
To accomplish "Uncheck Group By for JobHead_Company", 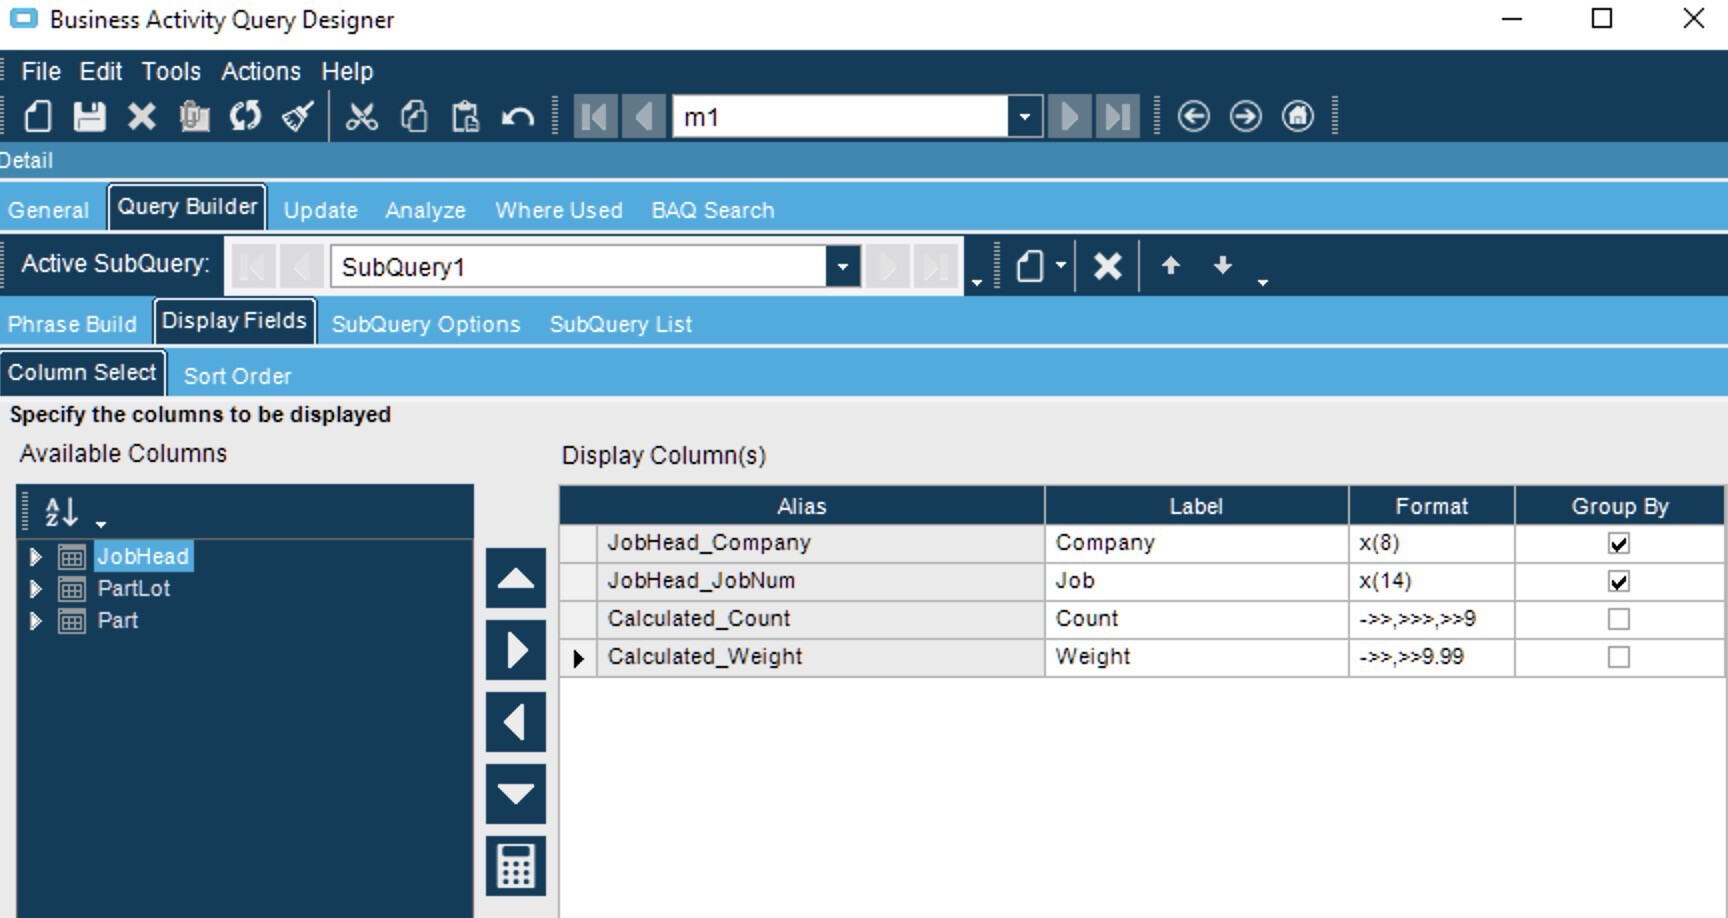I will click(x=1618, y=543).
